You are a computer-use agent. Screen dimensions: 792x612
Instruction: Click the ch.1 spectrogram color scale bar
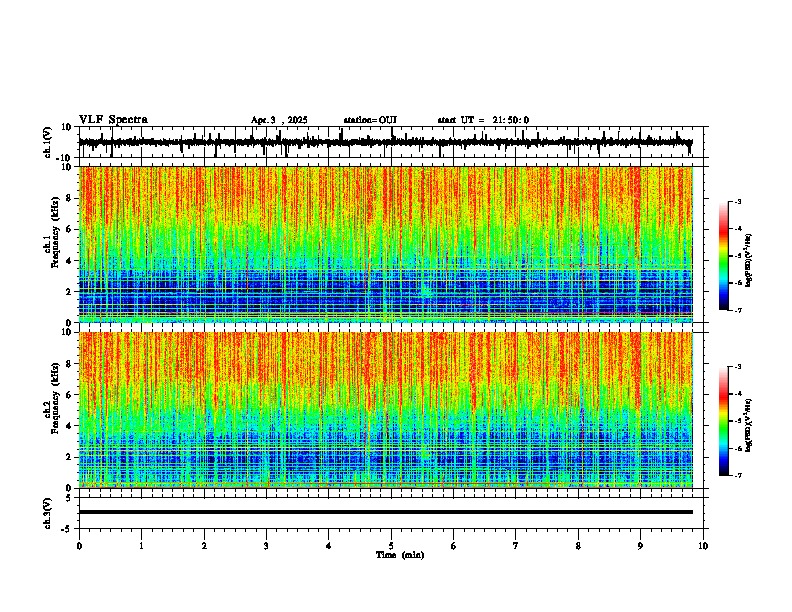coord(723,256)
